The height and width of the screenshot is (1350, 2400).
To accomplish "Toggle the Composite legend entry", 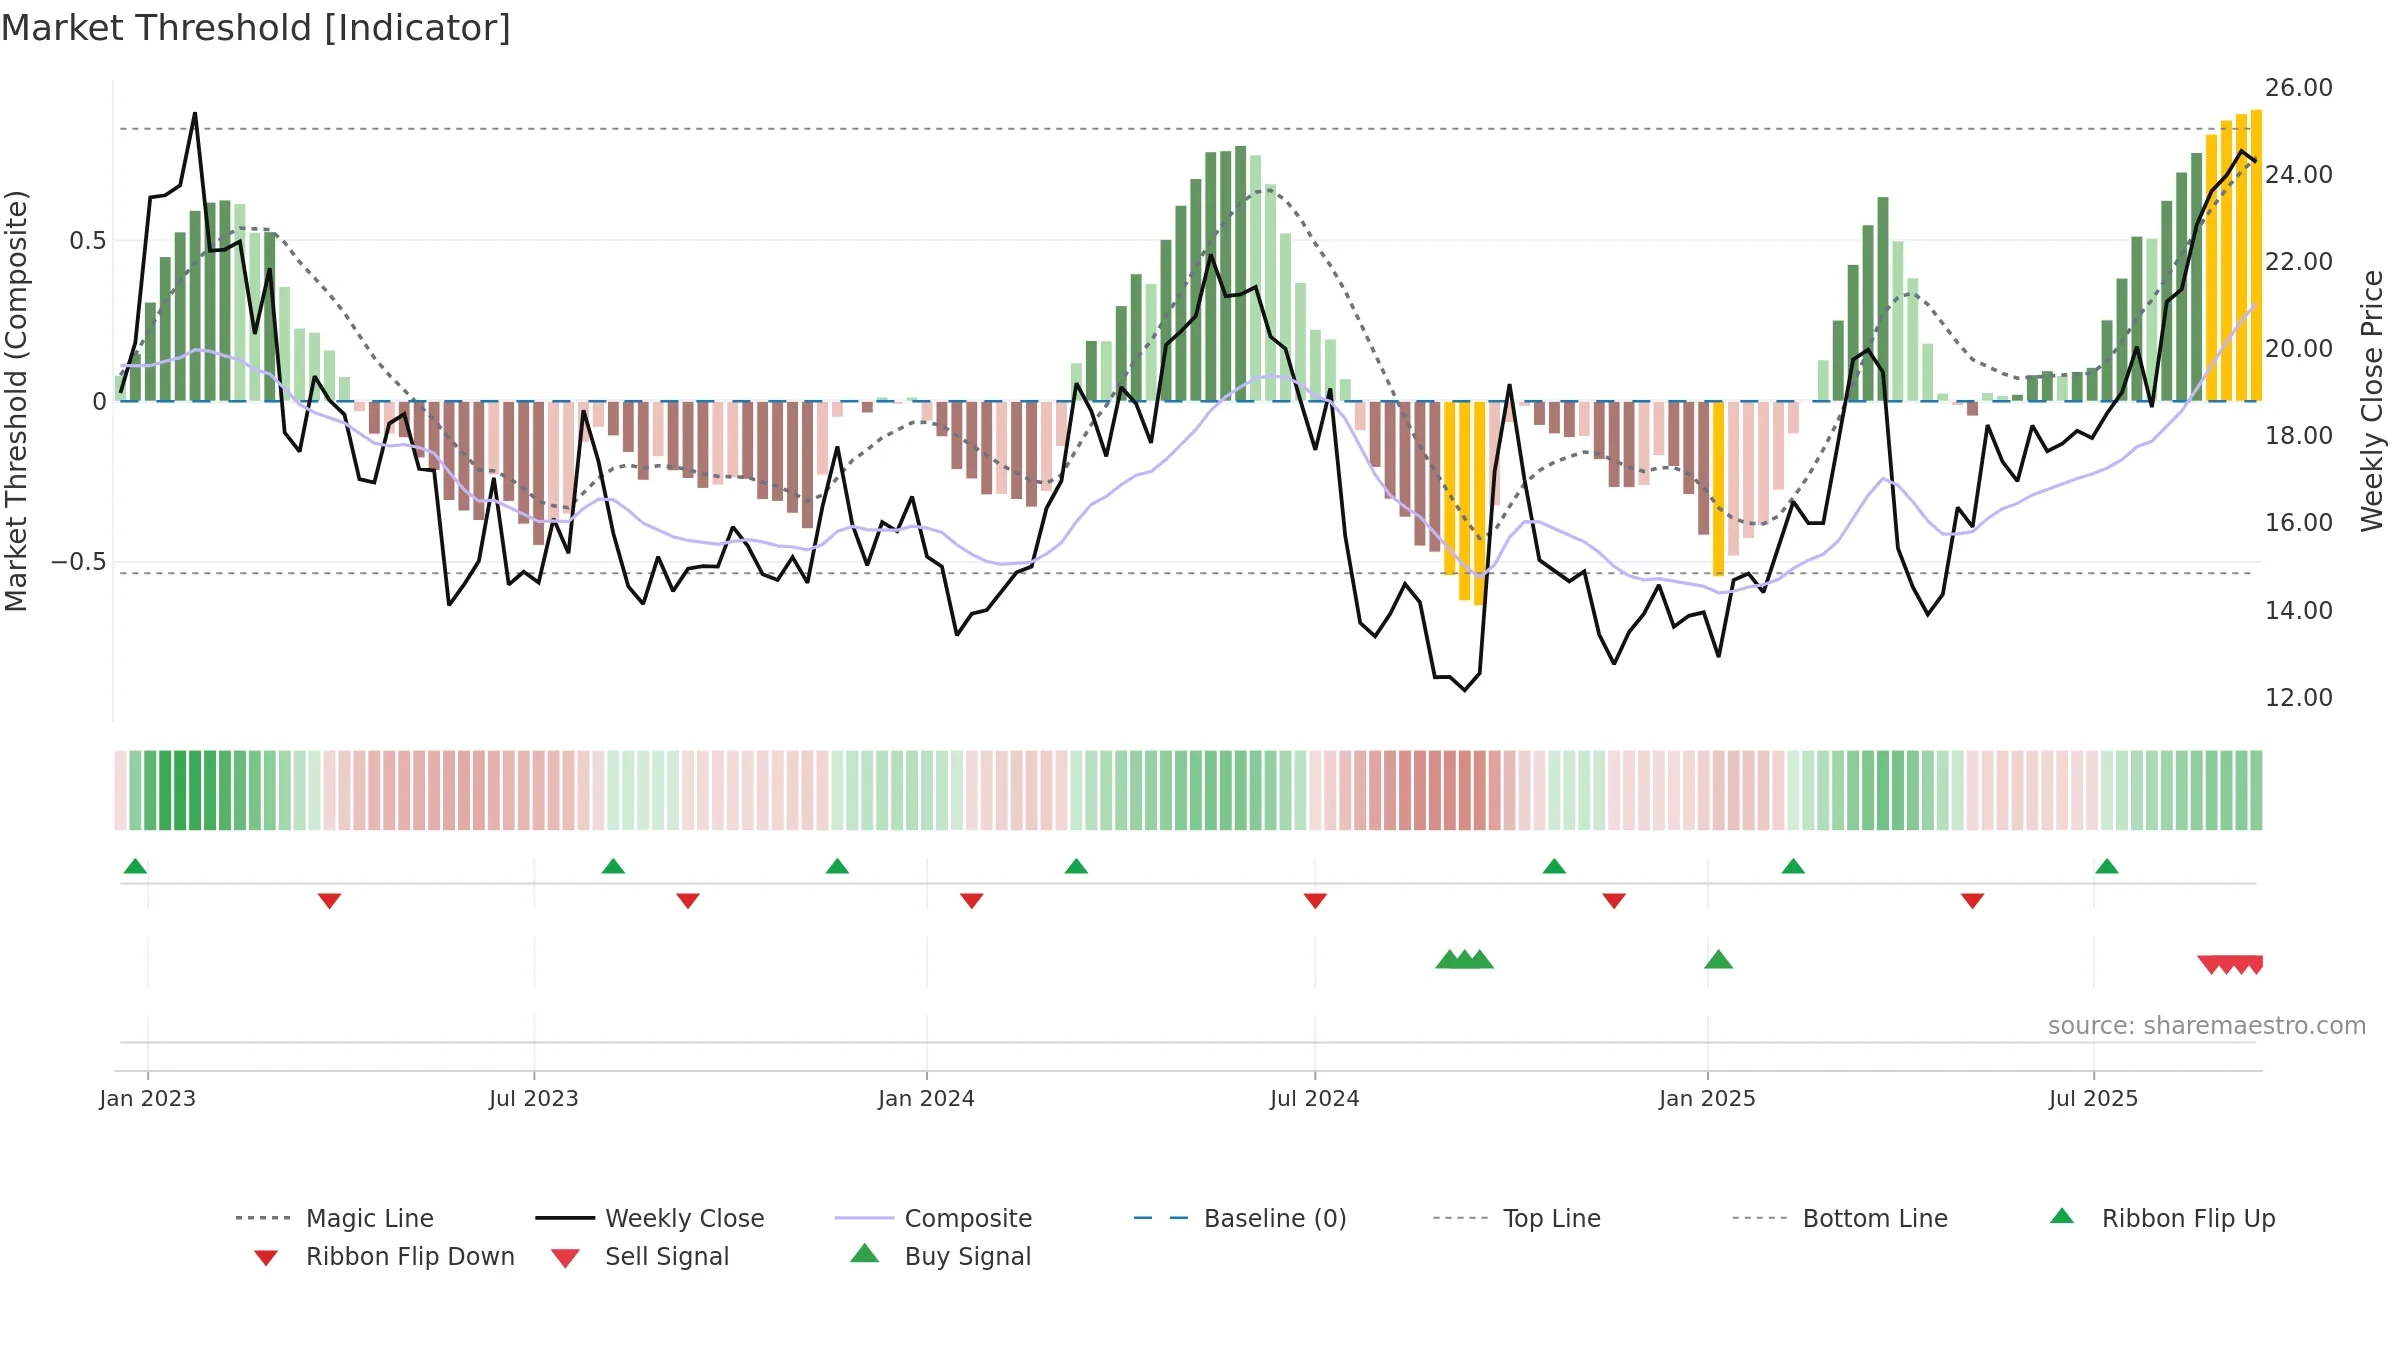I will pos(933,1218).
